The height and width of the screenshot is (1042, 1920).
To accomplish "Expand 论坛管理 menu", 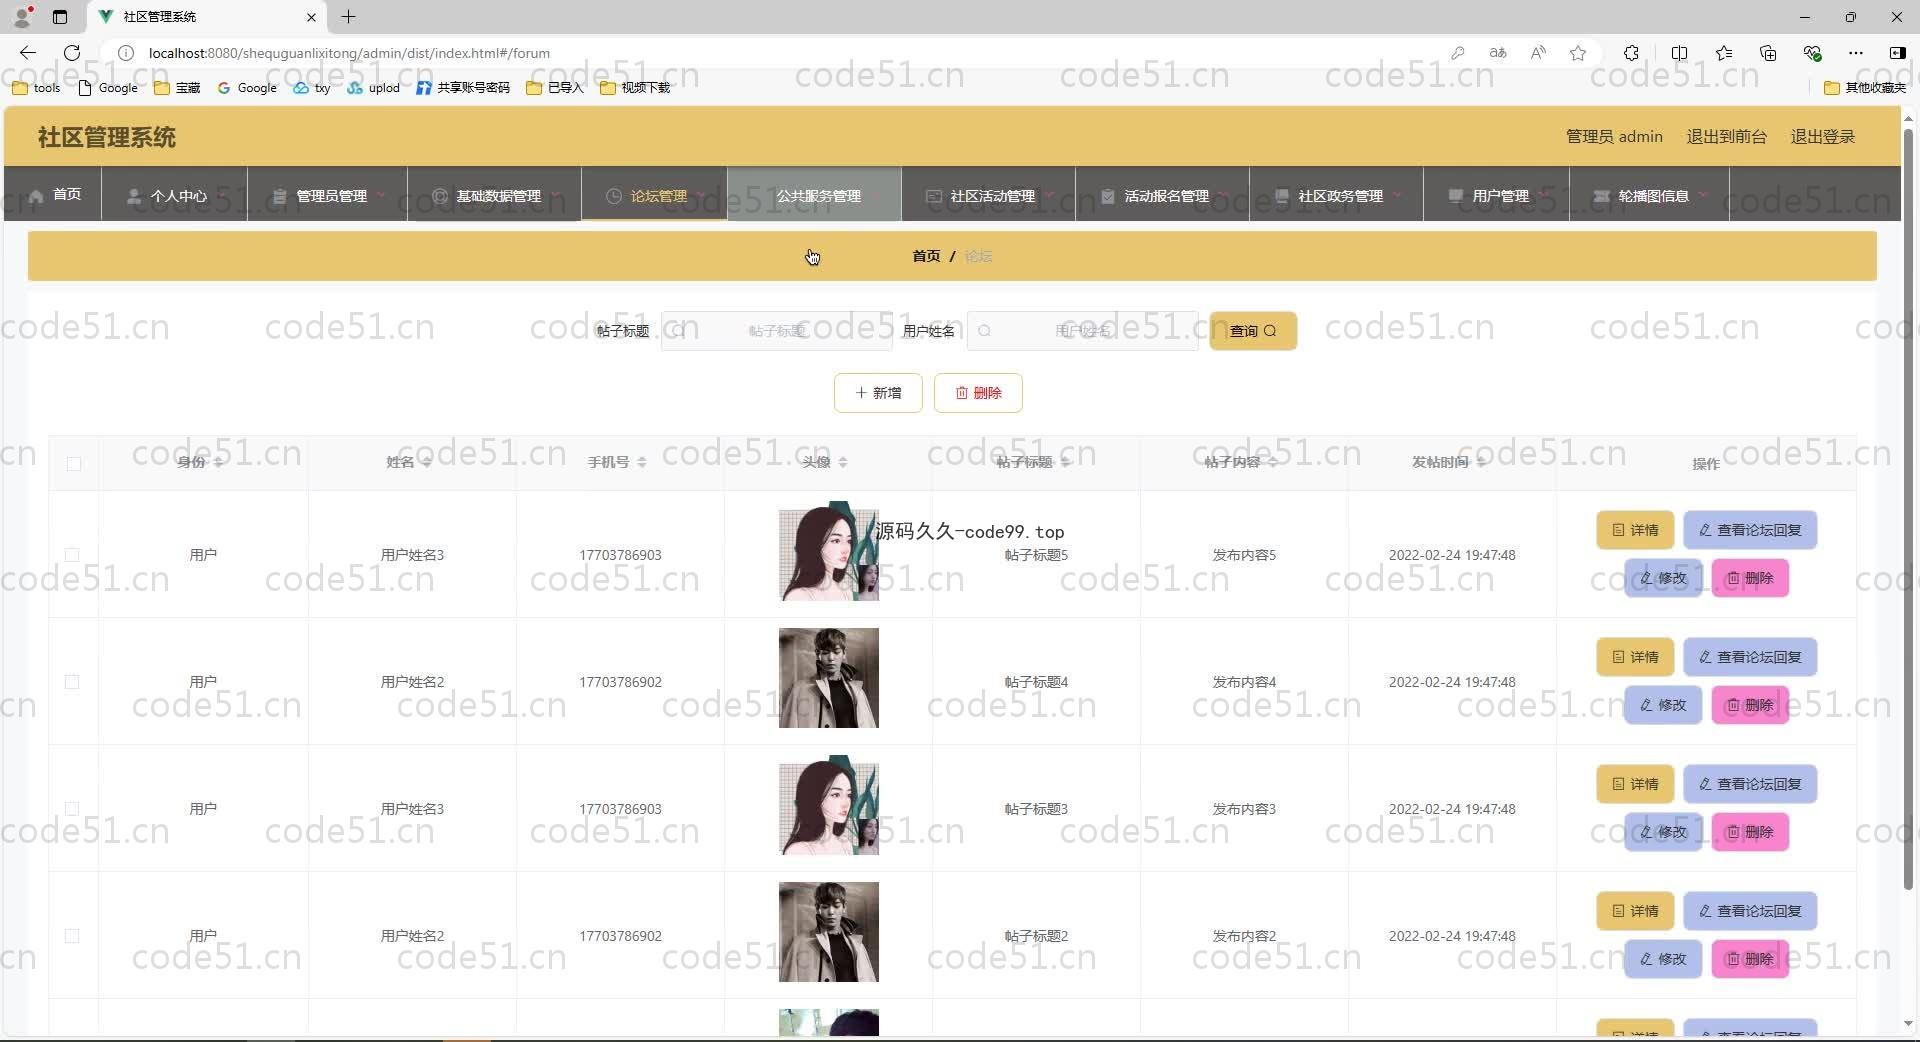I will [x=655, y=195].
